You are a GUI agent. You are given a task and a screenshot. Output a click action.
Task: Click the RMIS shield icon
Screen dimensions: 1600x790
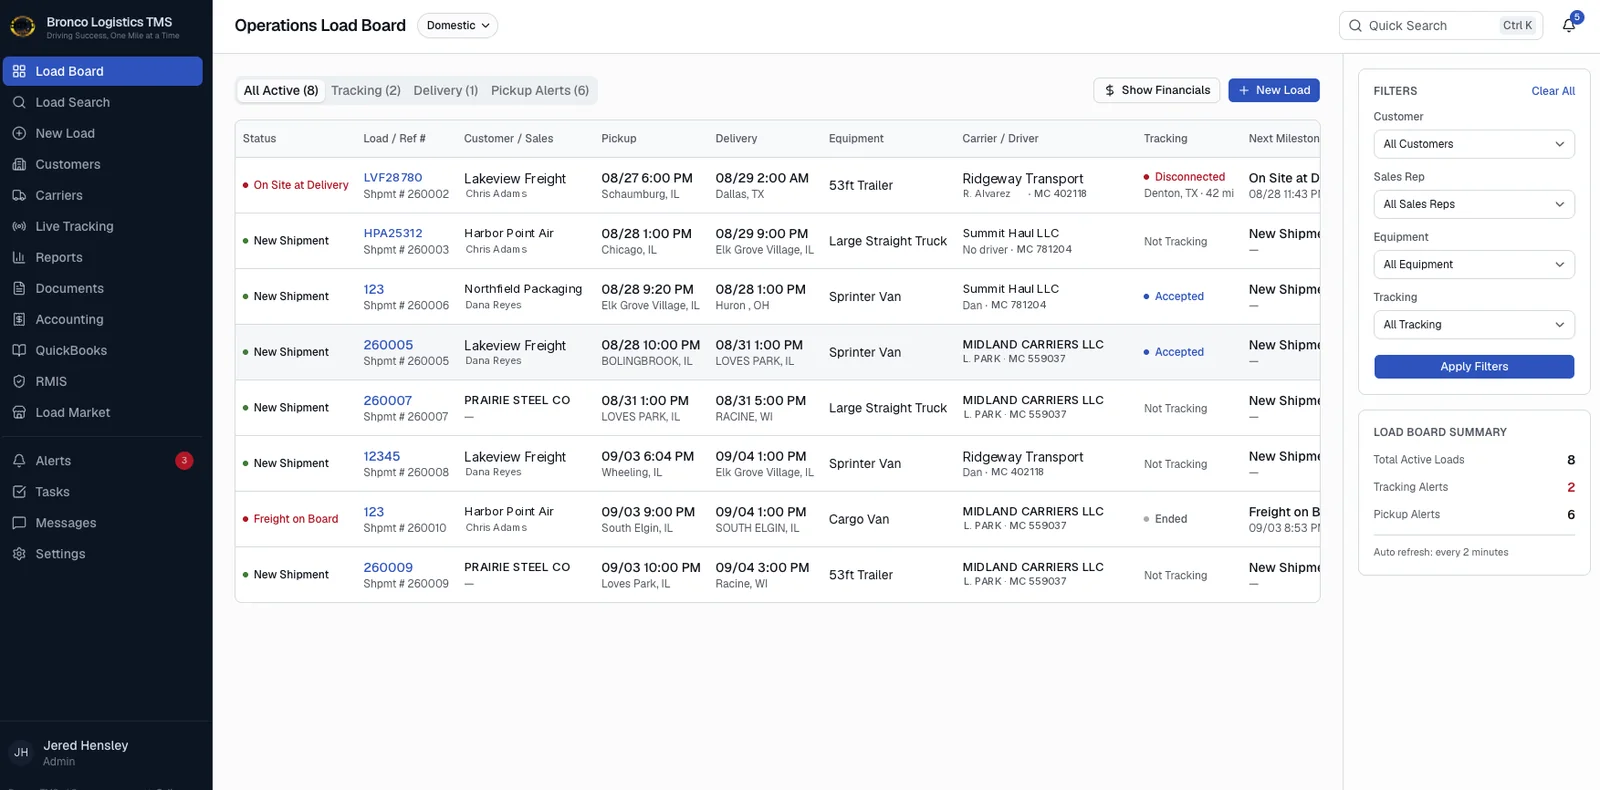click(x=19, y=381)
